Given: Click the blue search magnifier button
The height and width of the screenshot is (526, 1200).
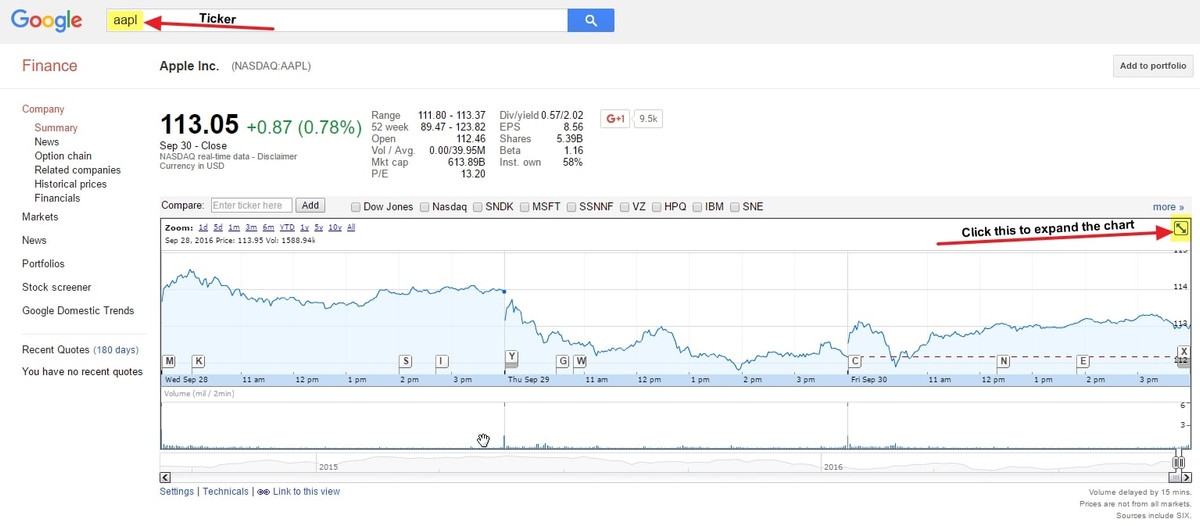Looking at the screenshot, I should 590,20.
